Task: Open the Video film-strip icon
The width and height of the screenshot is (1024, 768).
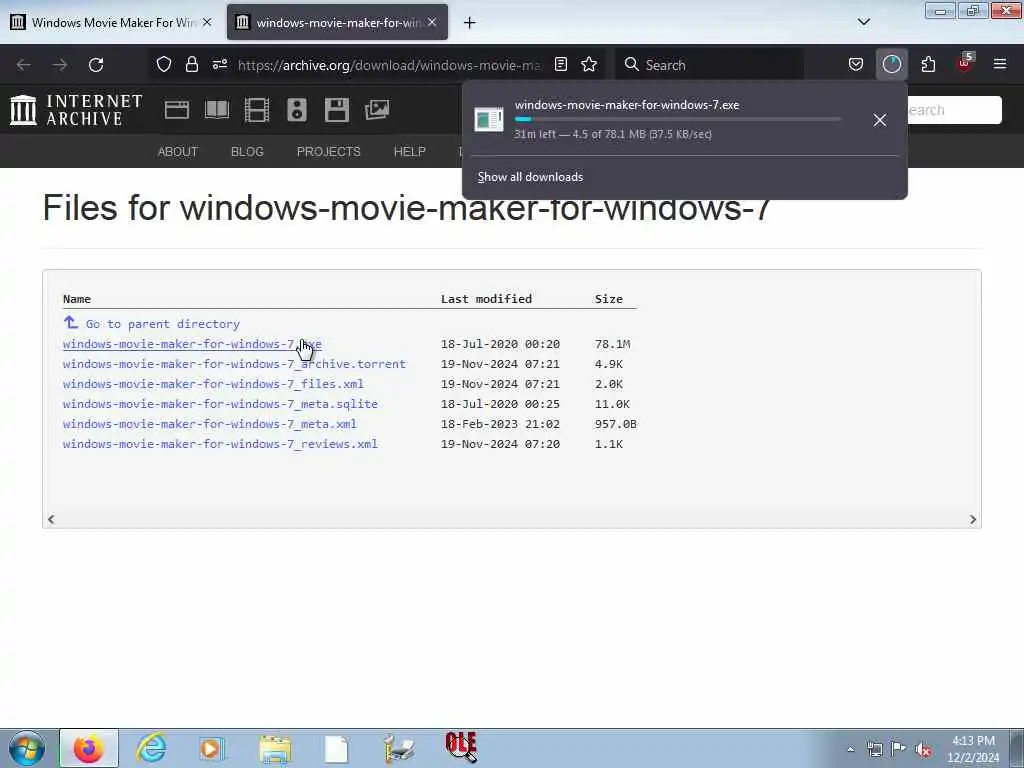Action: [257, 110]
